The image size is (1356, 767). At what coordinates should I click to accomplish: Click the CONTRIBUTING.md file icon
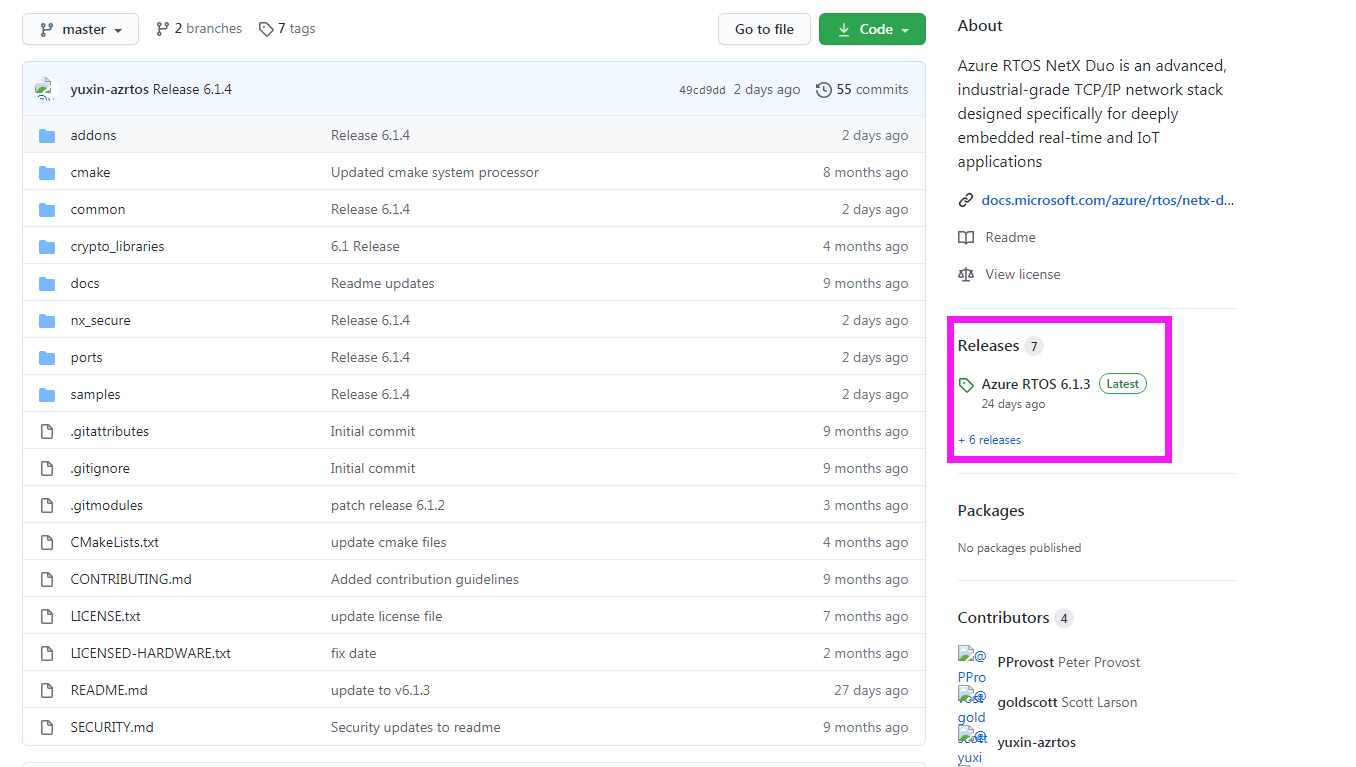pos(46,579)
